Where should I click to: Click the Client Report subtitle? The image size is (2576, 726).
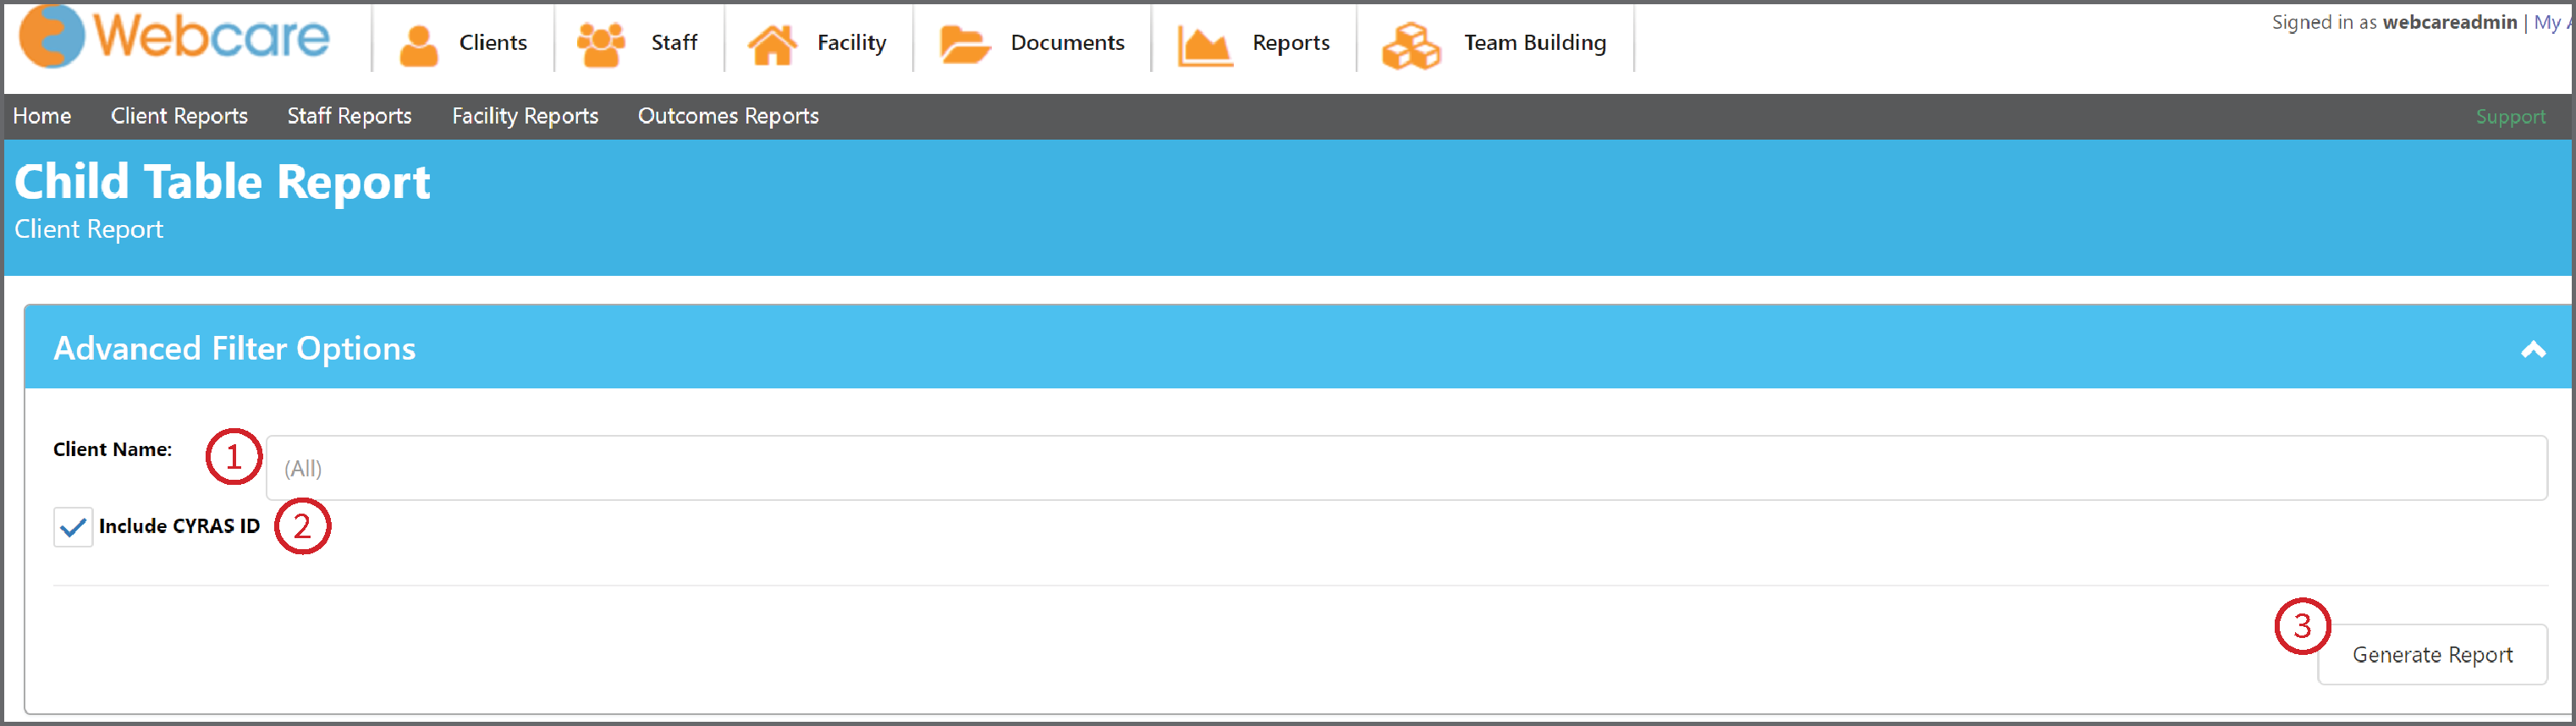pos(88,229)
